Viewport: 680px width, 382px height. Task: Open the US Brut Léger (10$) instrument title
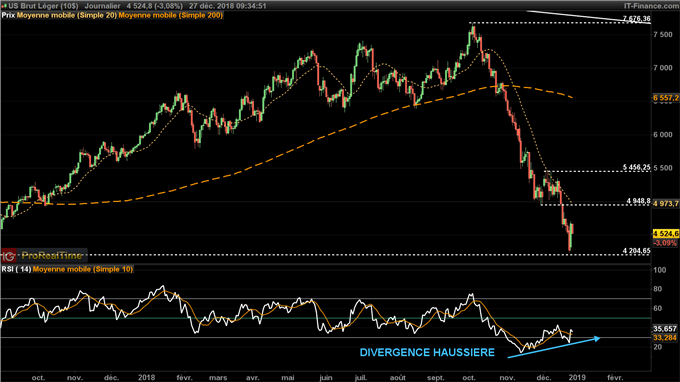[x=43, y=6]
